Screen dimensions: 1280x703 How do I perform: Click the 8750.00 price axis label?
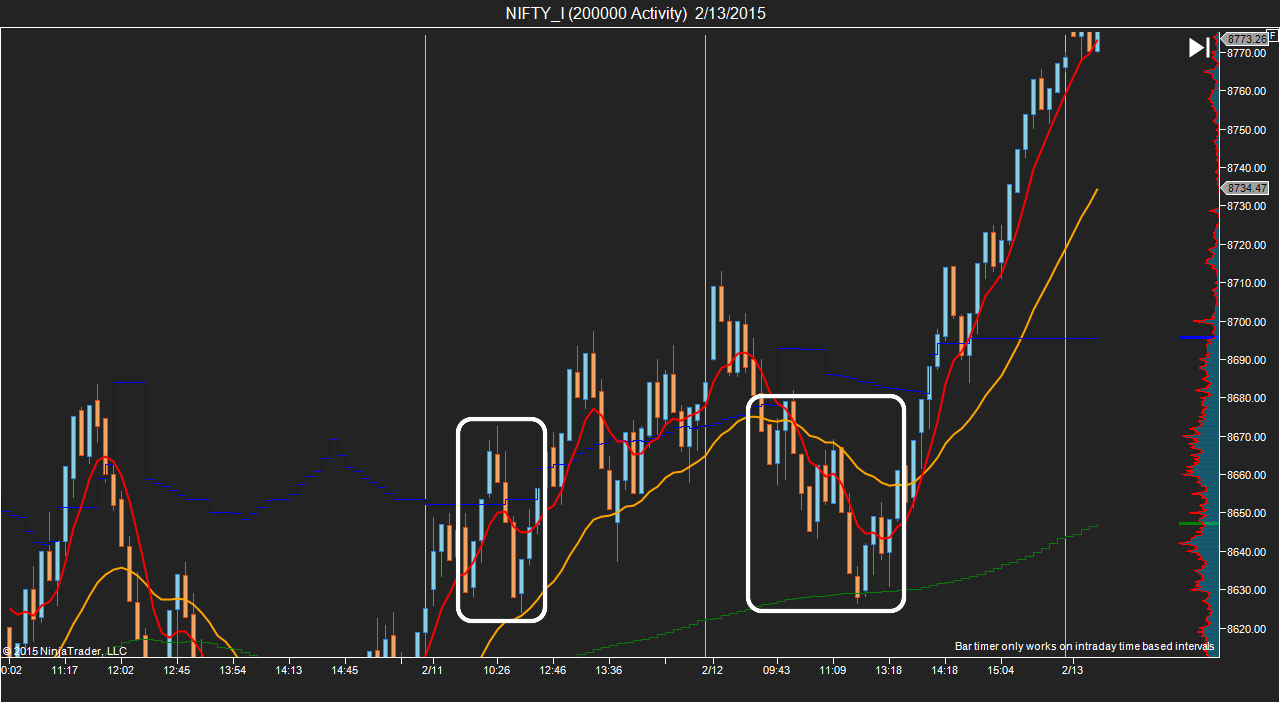(x=1246, y=130)
